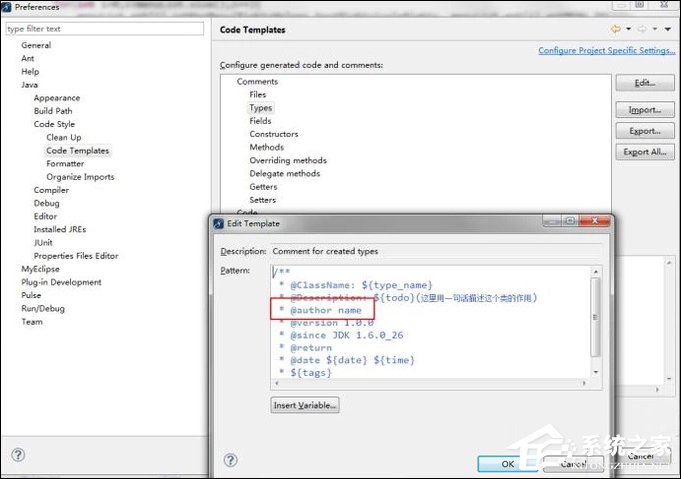Click pattern editor horizontal scroll-right arrow
The image size is (681, 479).
click(x=584, y=383)
